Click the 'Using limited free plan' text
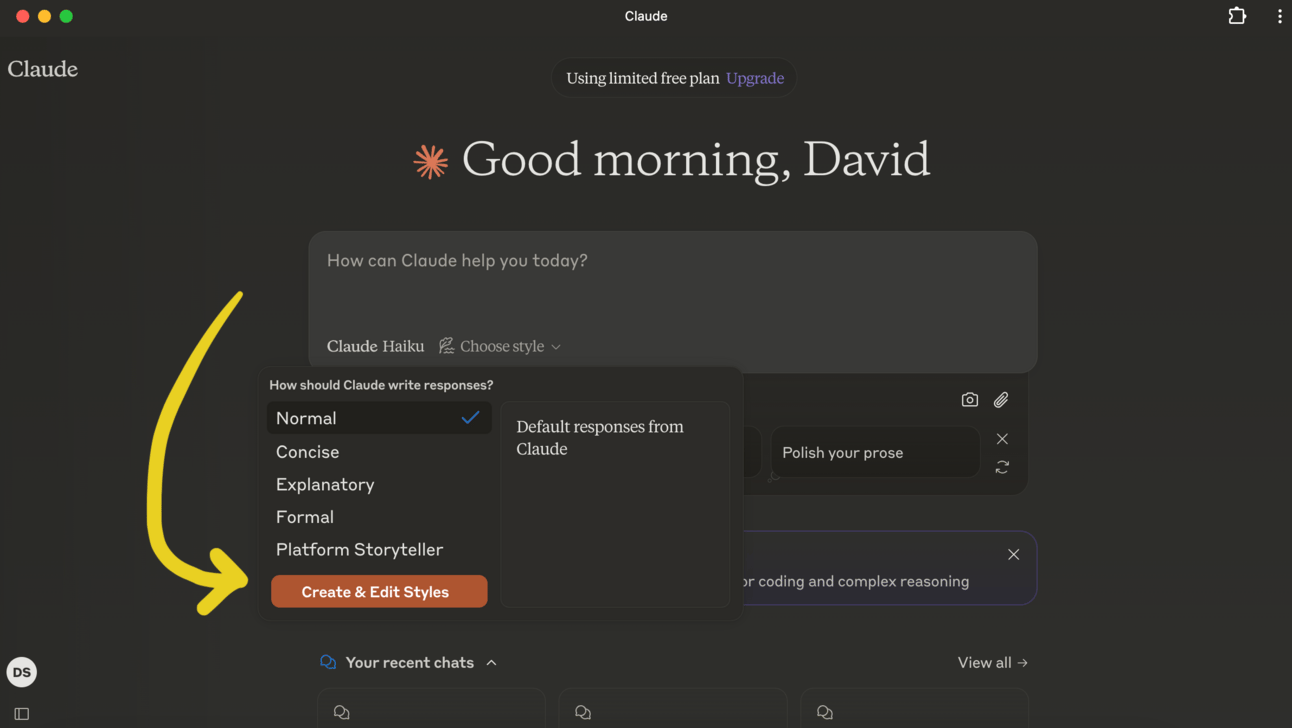 click(643, 78)
